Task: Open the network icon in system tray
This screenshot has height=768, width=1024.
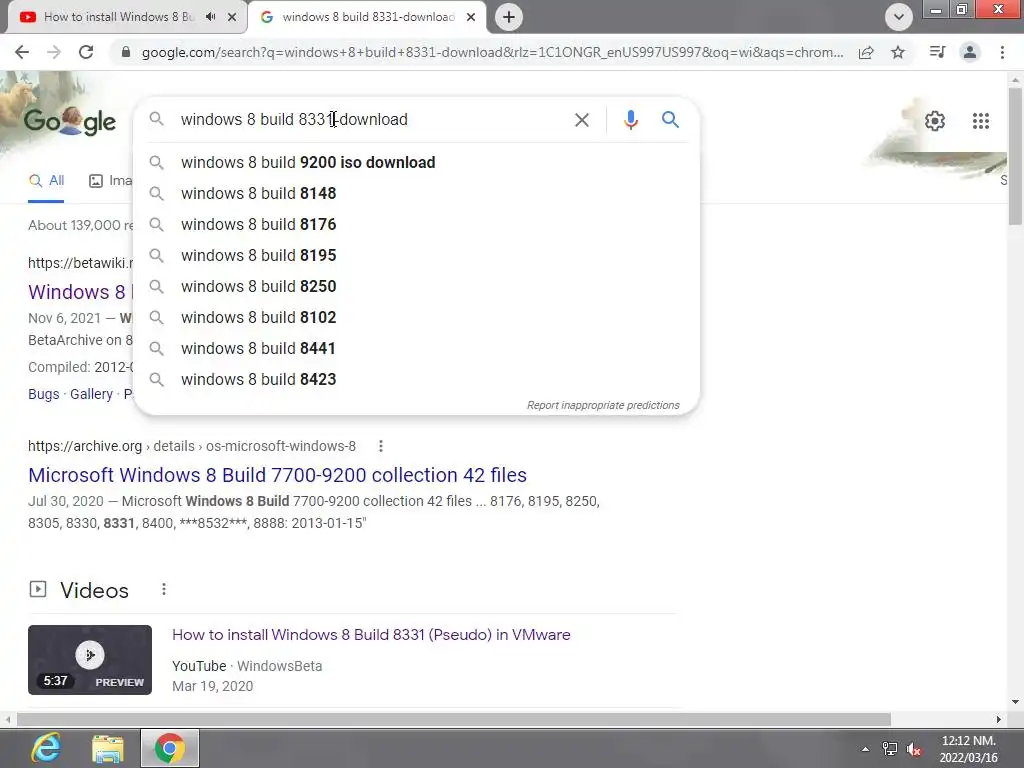Action: pyautogui.click(x=889, y=749)
